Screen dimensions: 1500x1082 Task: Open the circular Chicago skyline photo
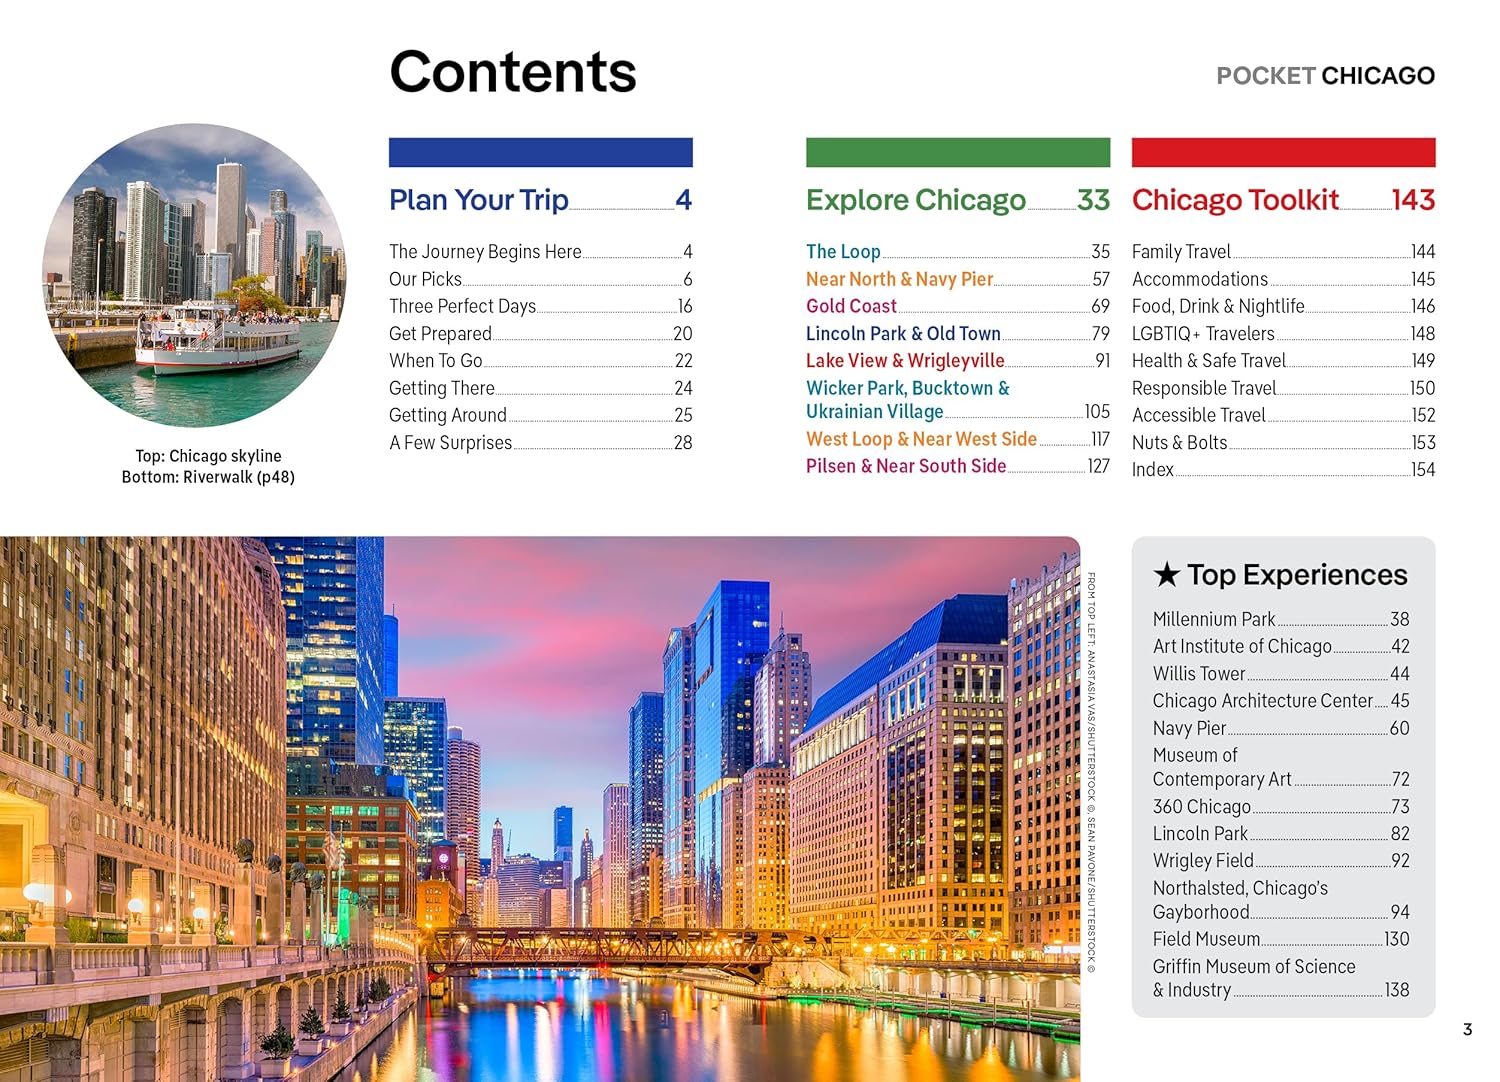(x=195, y=275)
